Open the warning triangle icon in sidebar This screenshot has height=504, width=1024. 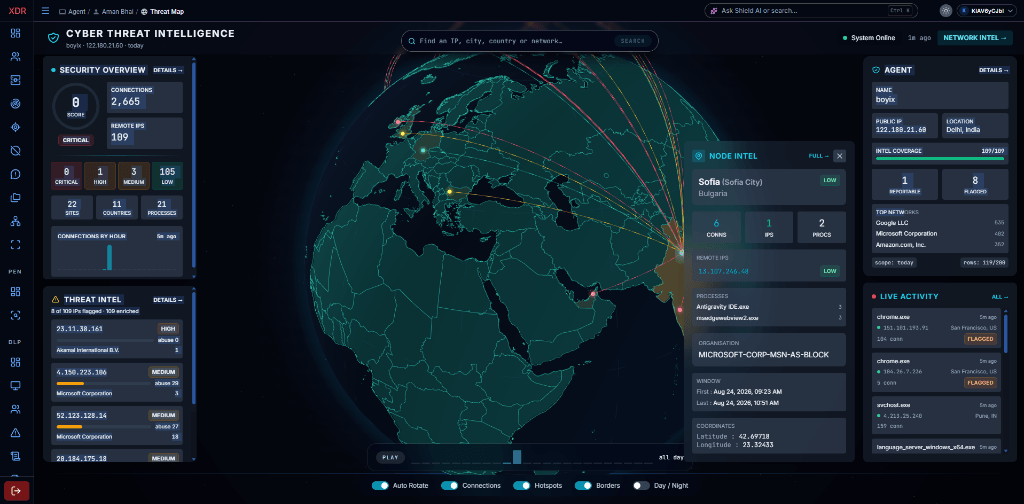coord(16,432)
